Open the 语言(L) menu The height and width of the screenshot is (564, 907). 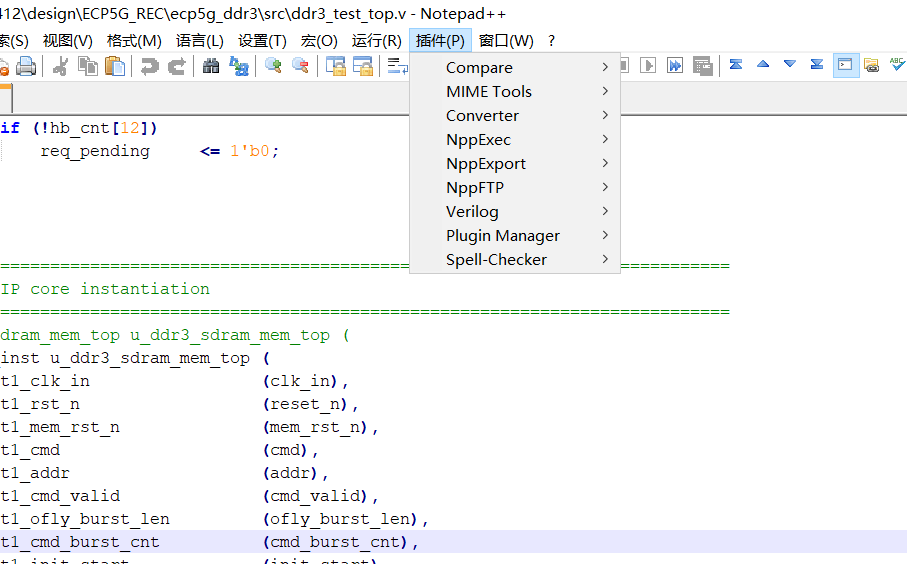pos(199,41)
